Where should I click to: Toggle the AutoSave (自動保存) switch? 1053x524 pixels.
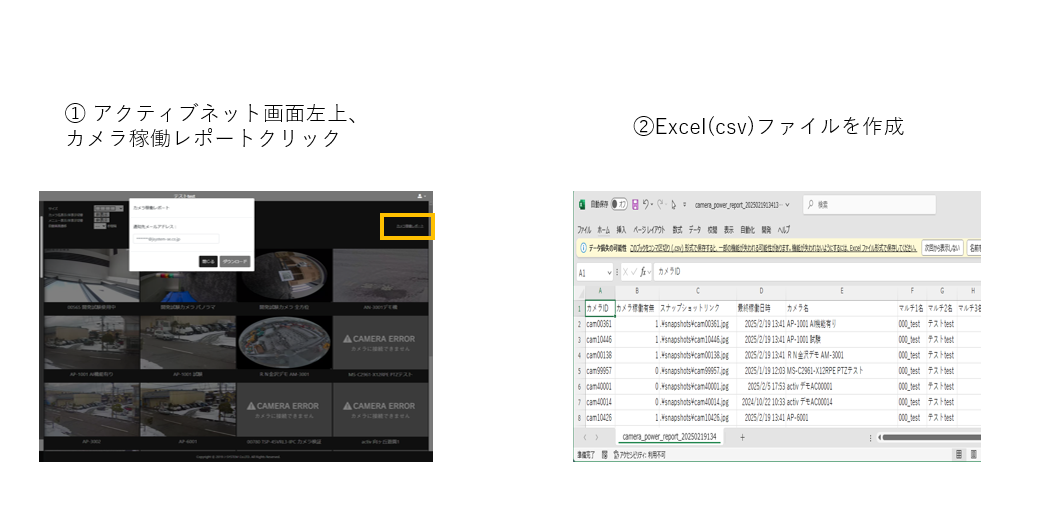tap(619, 204)
